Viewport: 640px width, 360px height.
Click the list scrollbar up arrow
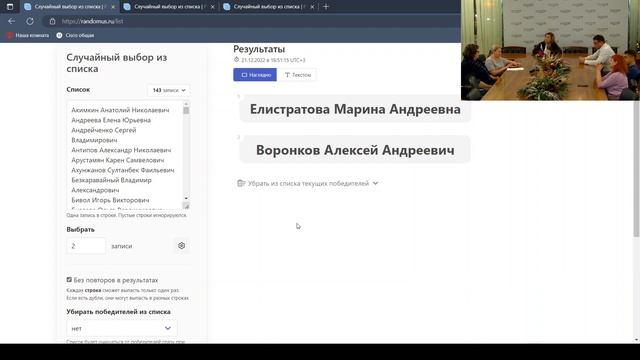[186, 104]
